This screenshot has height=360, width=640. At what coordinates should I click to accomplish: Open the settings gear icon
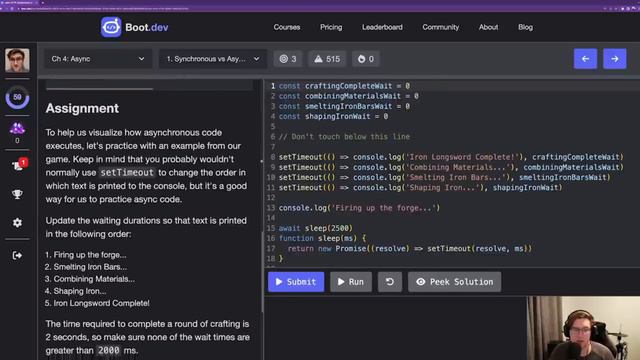(17, 222)
